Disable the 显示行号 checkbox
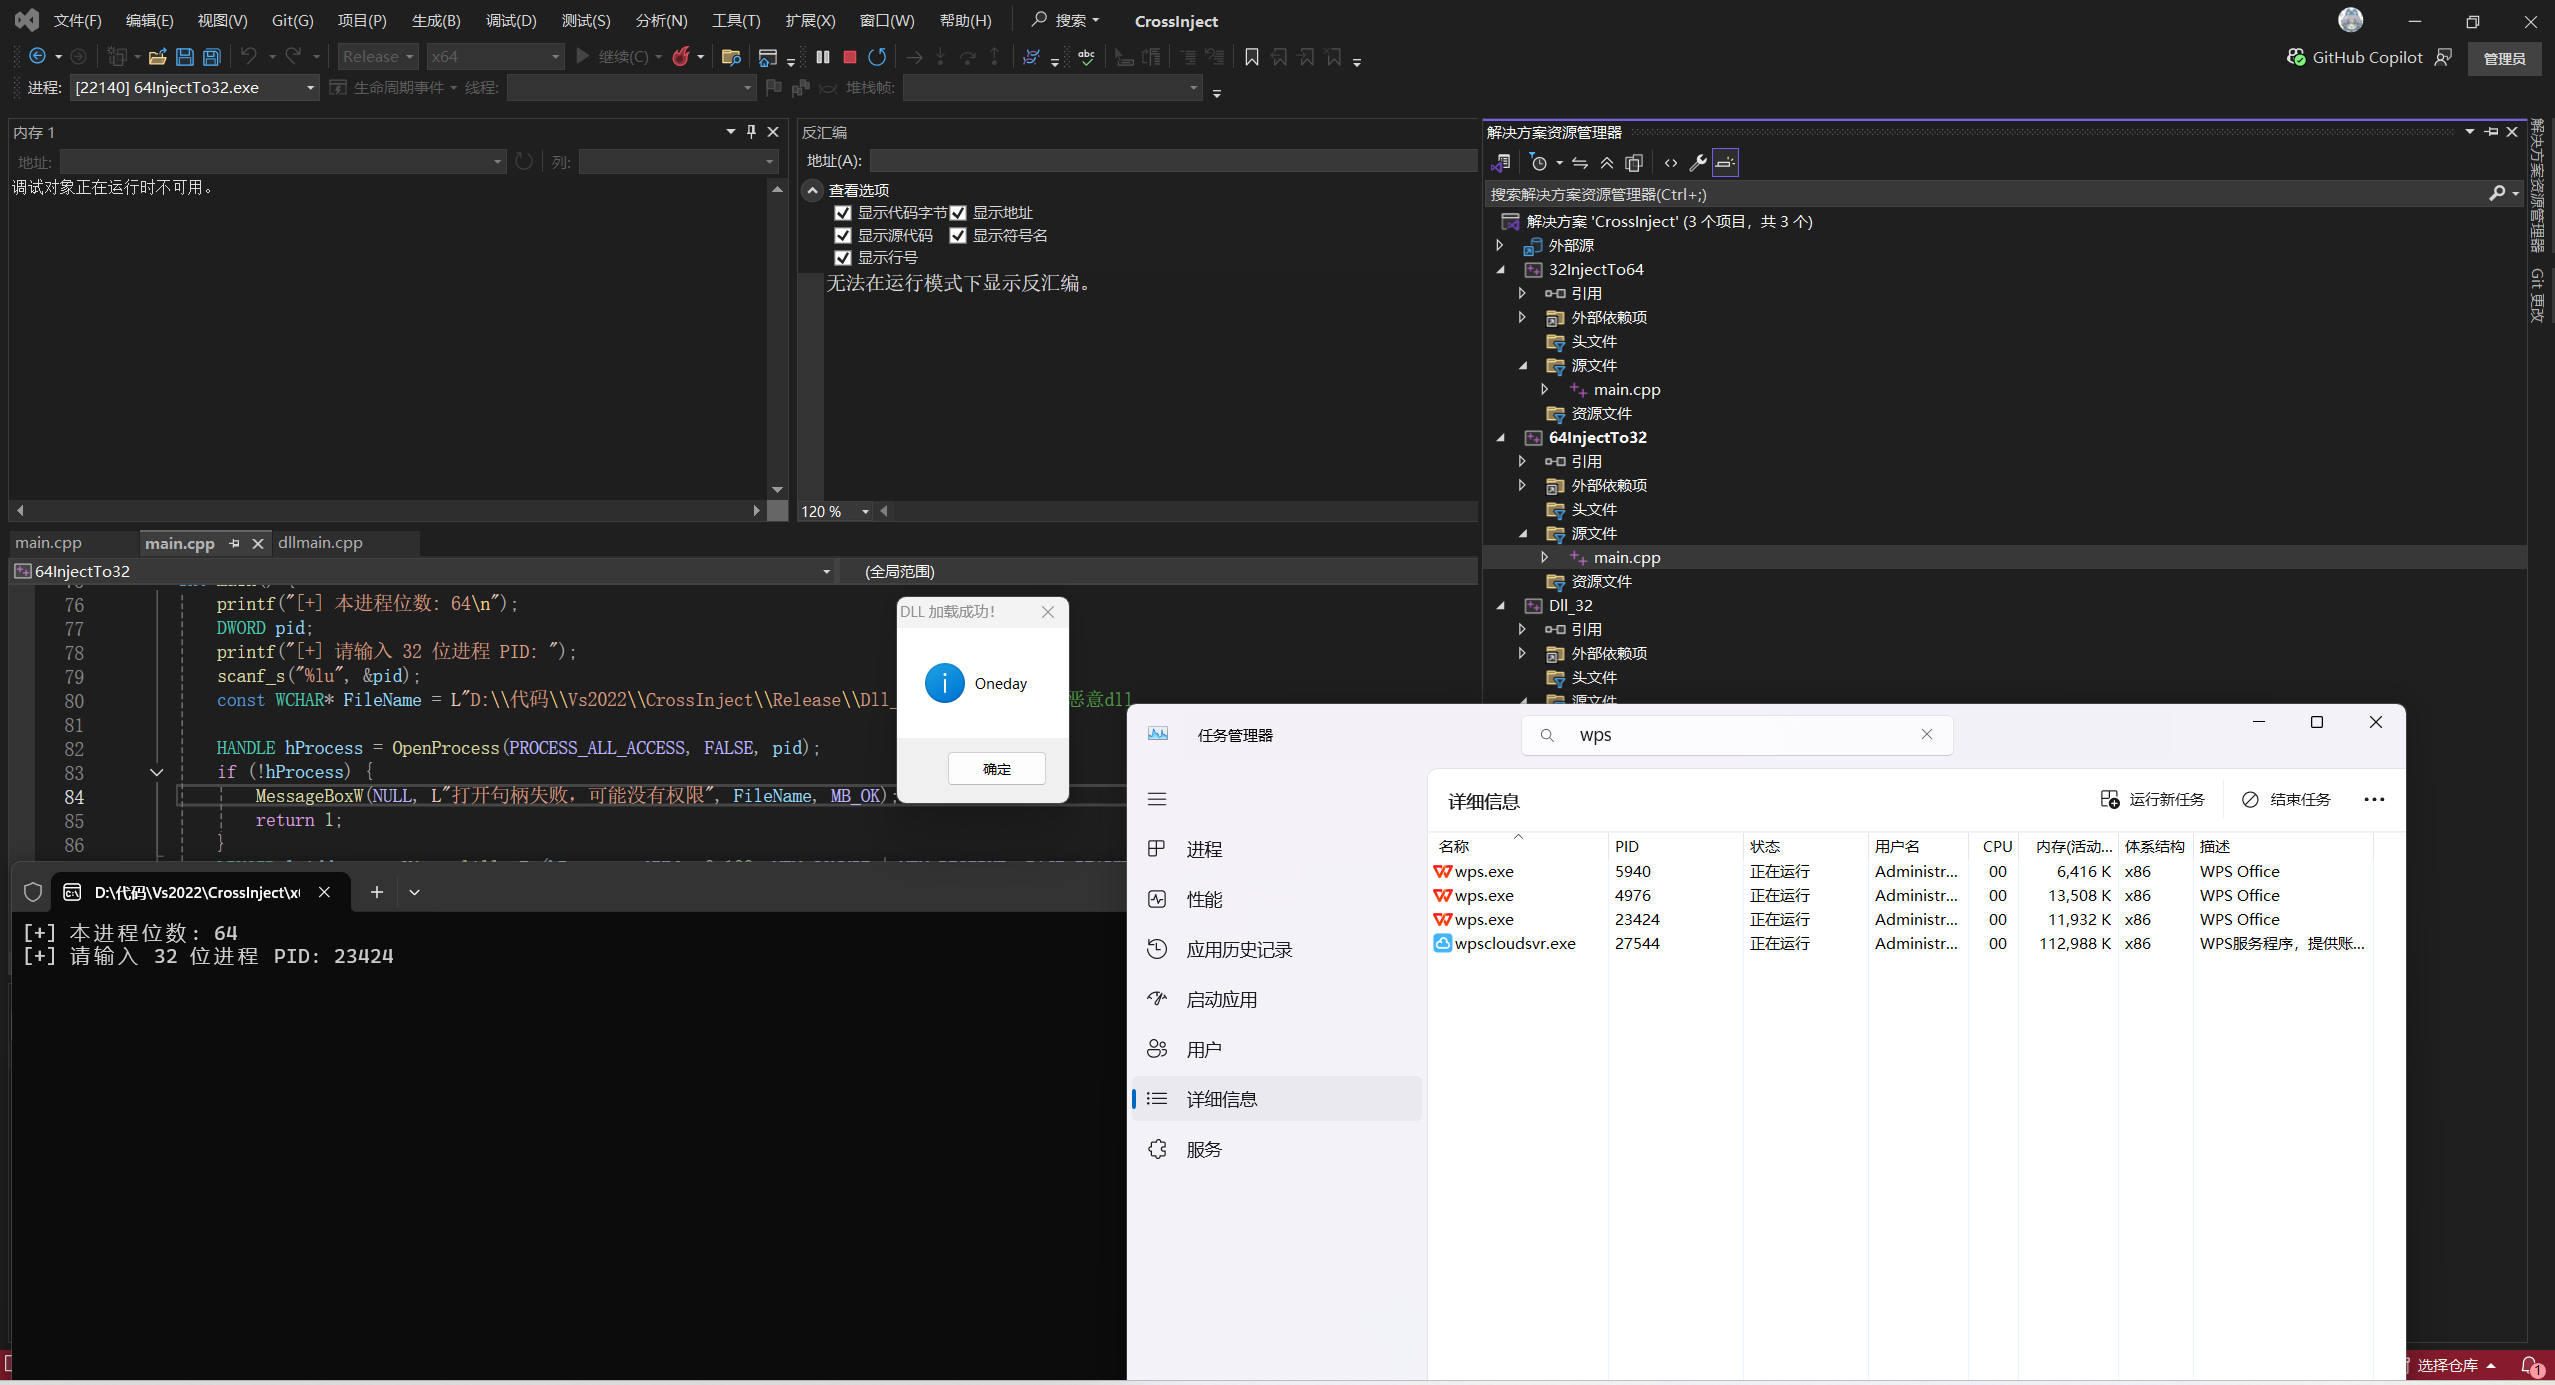This screenshot has width=2555, height=1385. pyautogui.click(x=843, y=258)
